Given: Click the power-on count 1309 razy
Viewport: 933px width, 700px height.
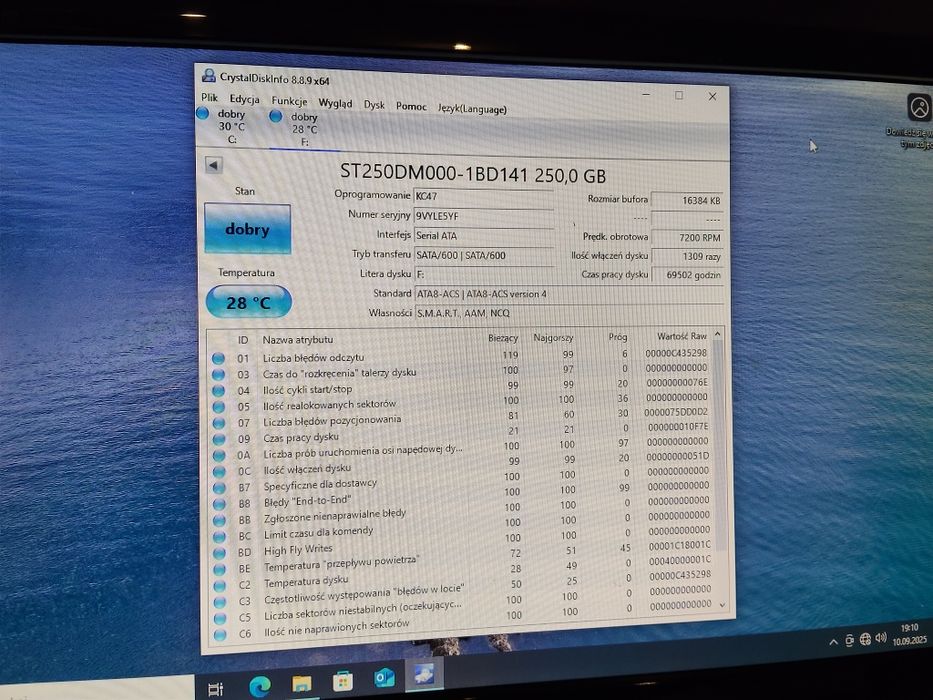Looking at the screenshot, I should pos(687,256).
